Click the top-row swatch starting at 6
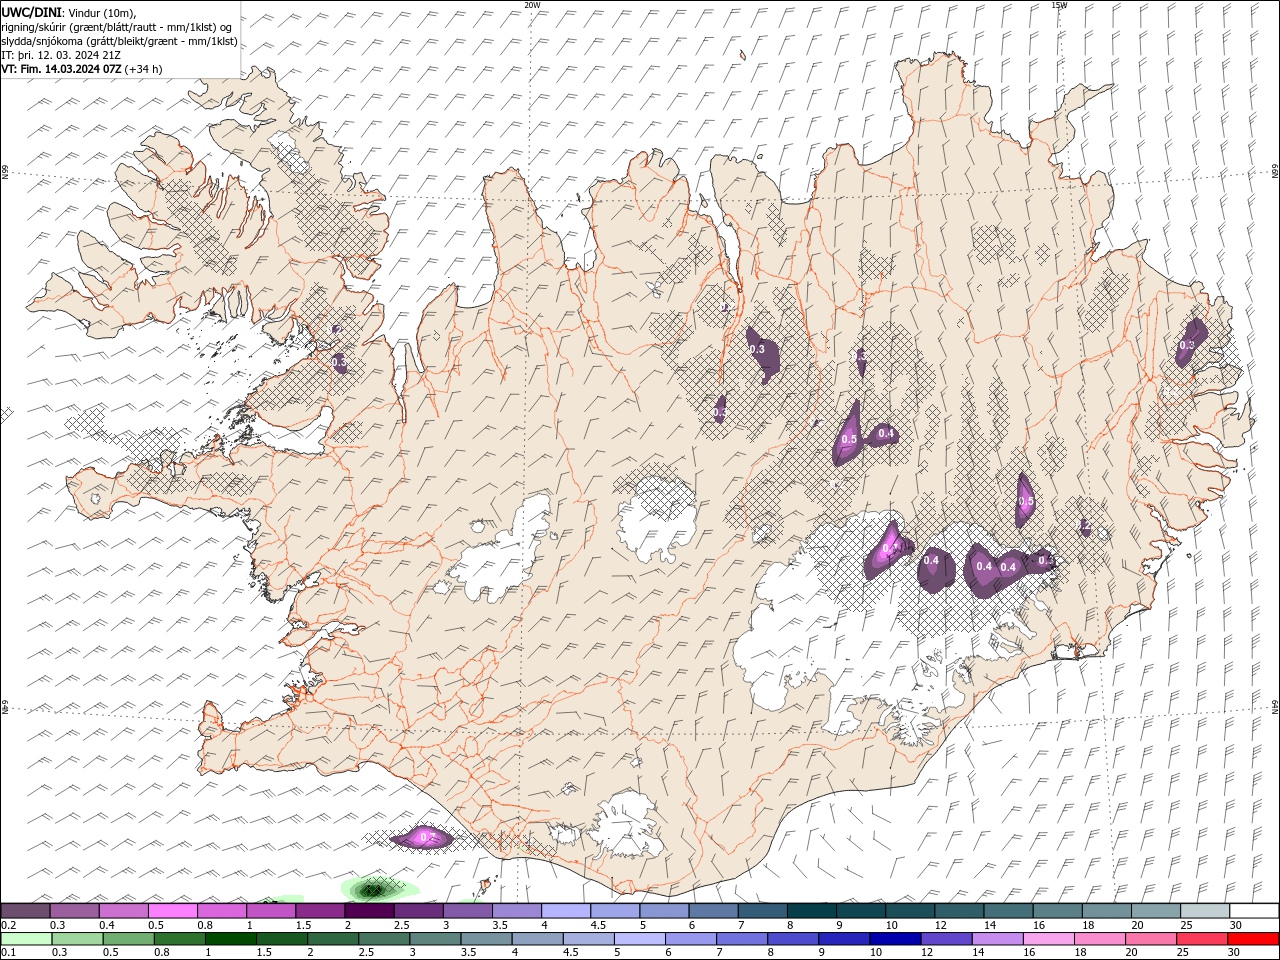Viewport: 1280px width, 960px height. tap(712, 911)
